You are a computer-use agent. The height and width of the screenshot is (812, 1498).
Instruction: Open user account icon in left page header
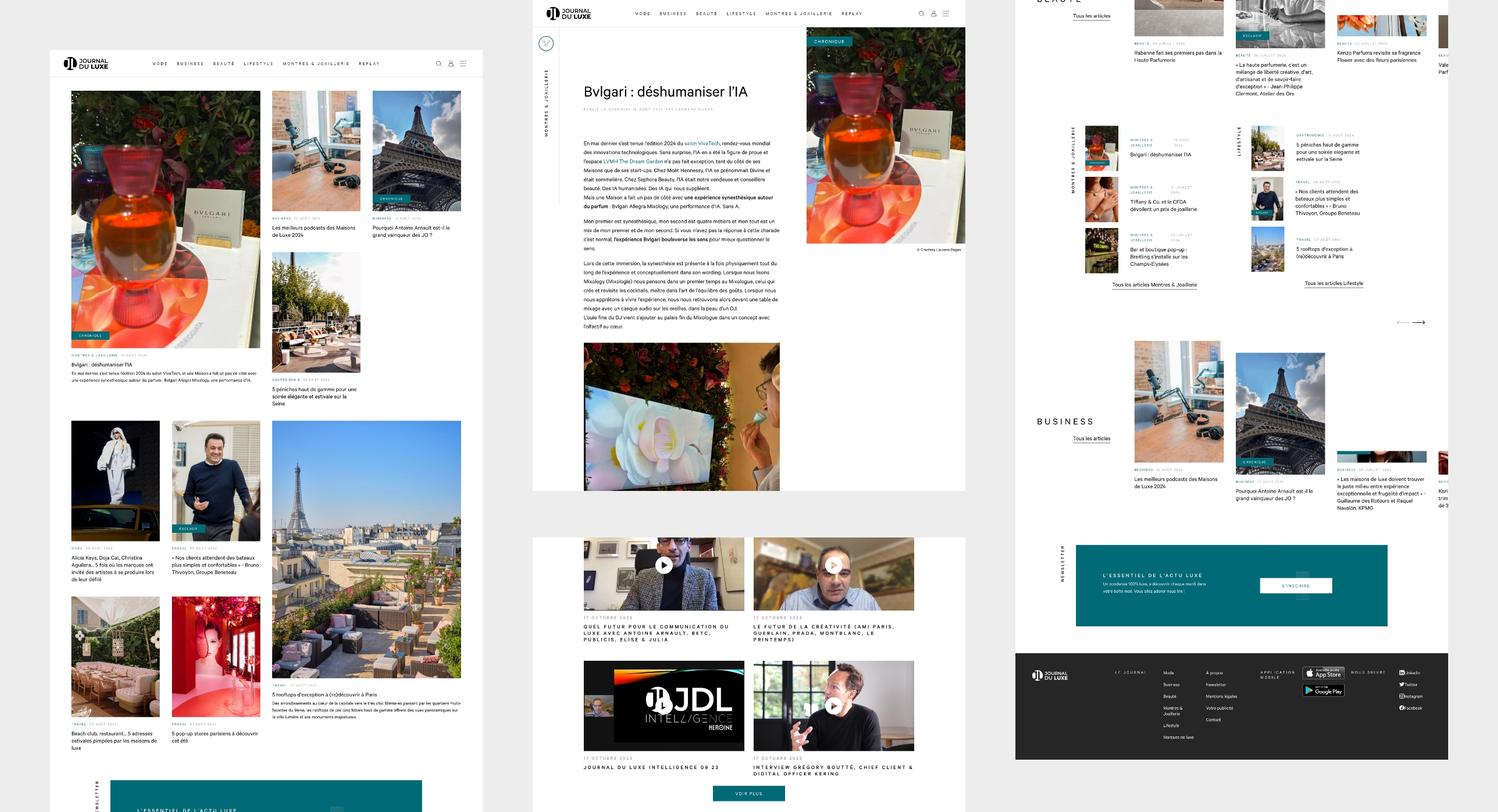point(451,64)
